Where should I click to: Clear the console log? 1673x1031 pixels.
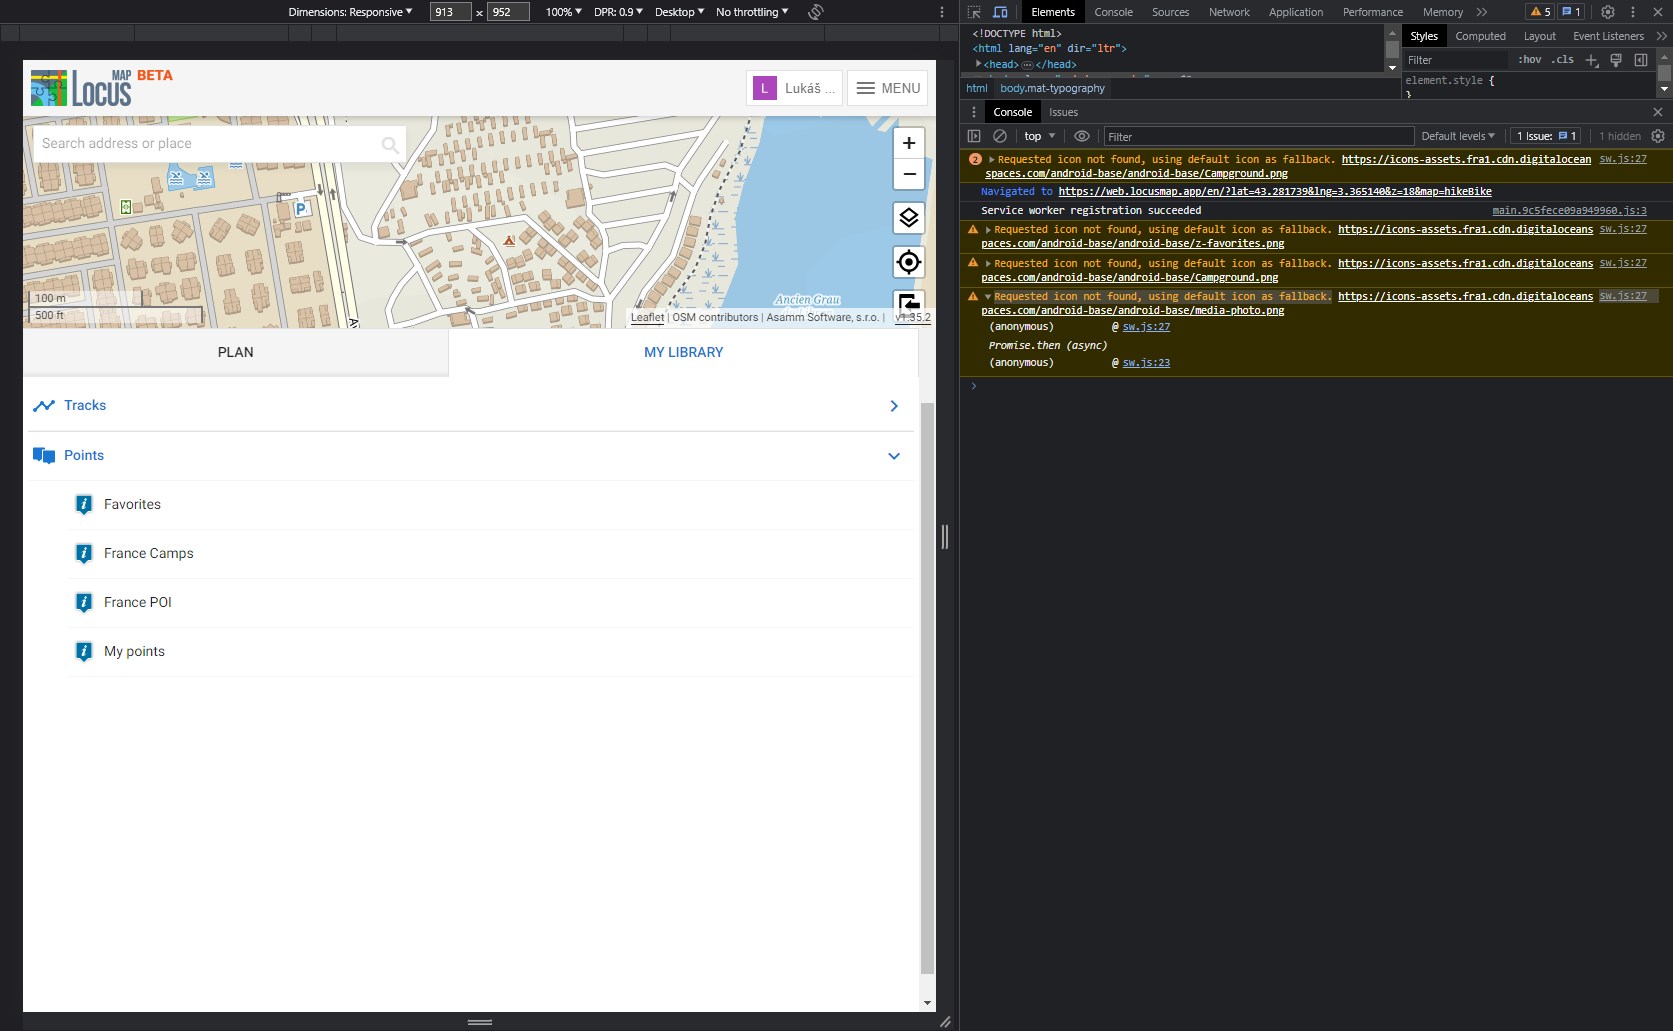click(x=999, y=136)
